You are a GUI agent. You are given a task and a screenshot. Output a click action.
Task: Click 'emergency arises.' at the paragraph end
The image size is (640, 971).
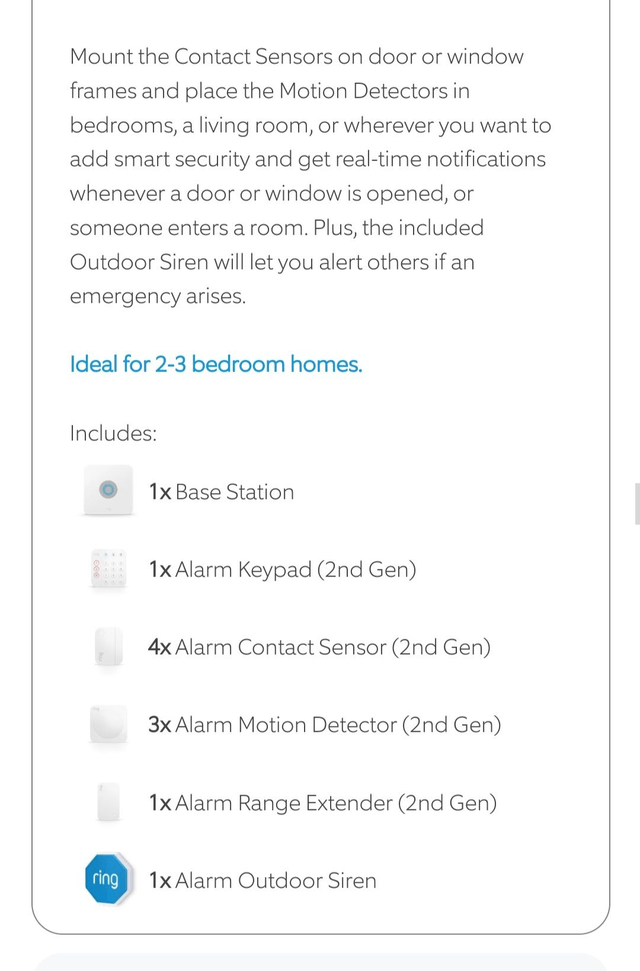pyautogui.click(x=157, y=296)
